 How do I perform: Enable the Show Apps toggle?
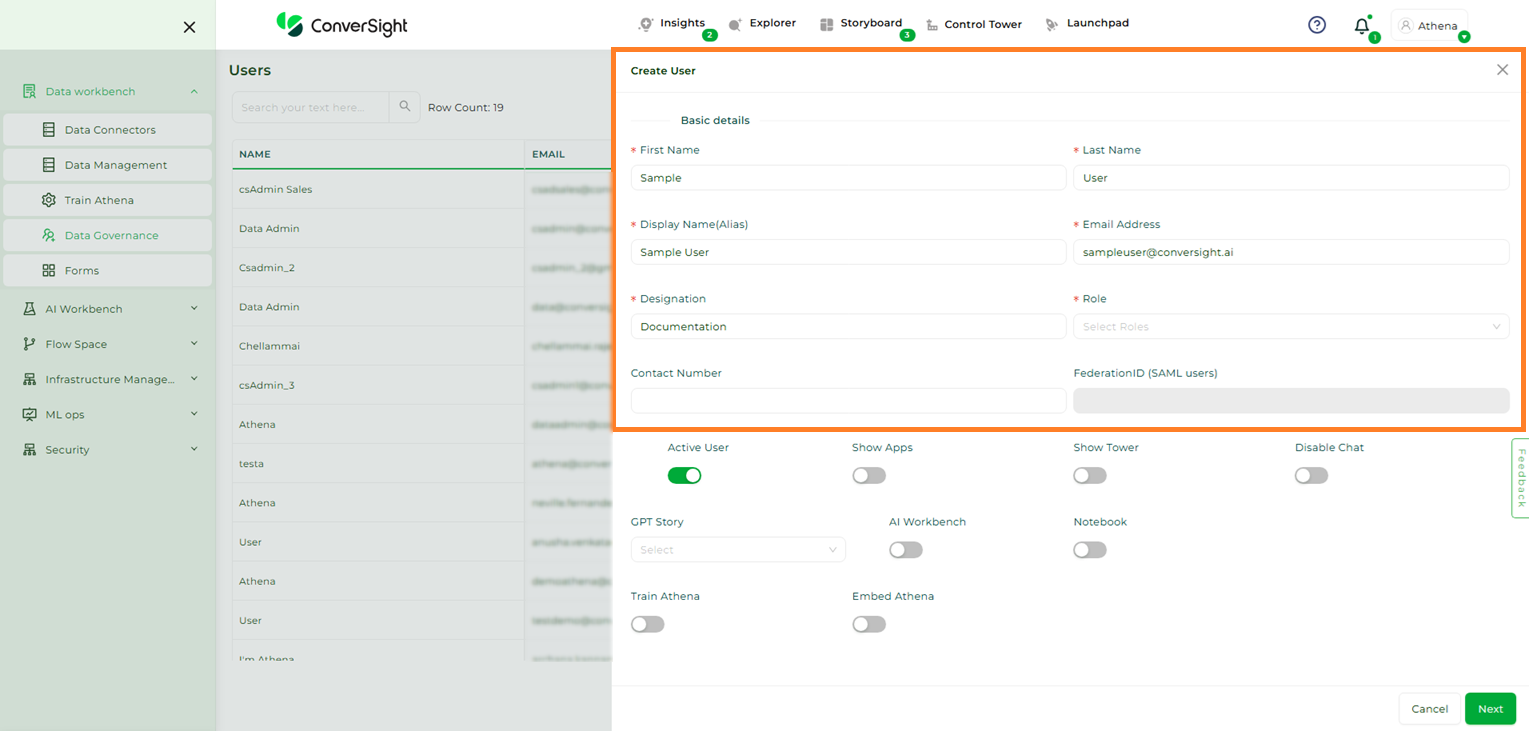click(869, 476)
